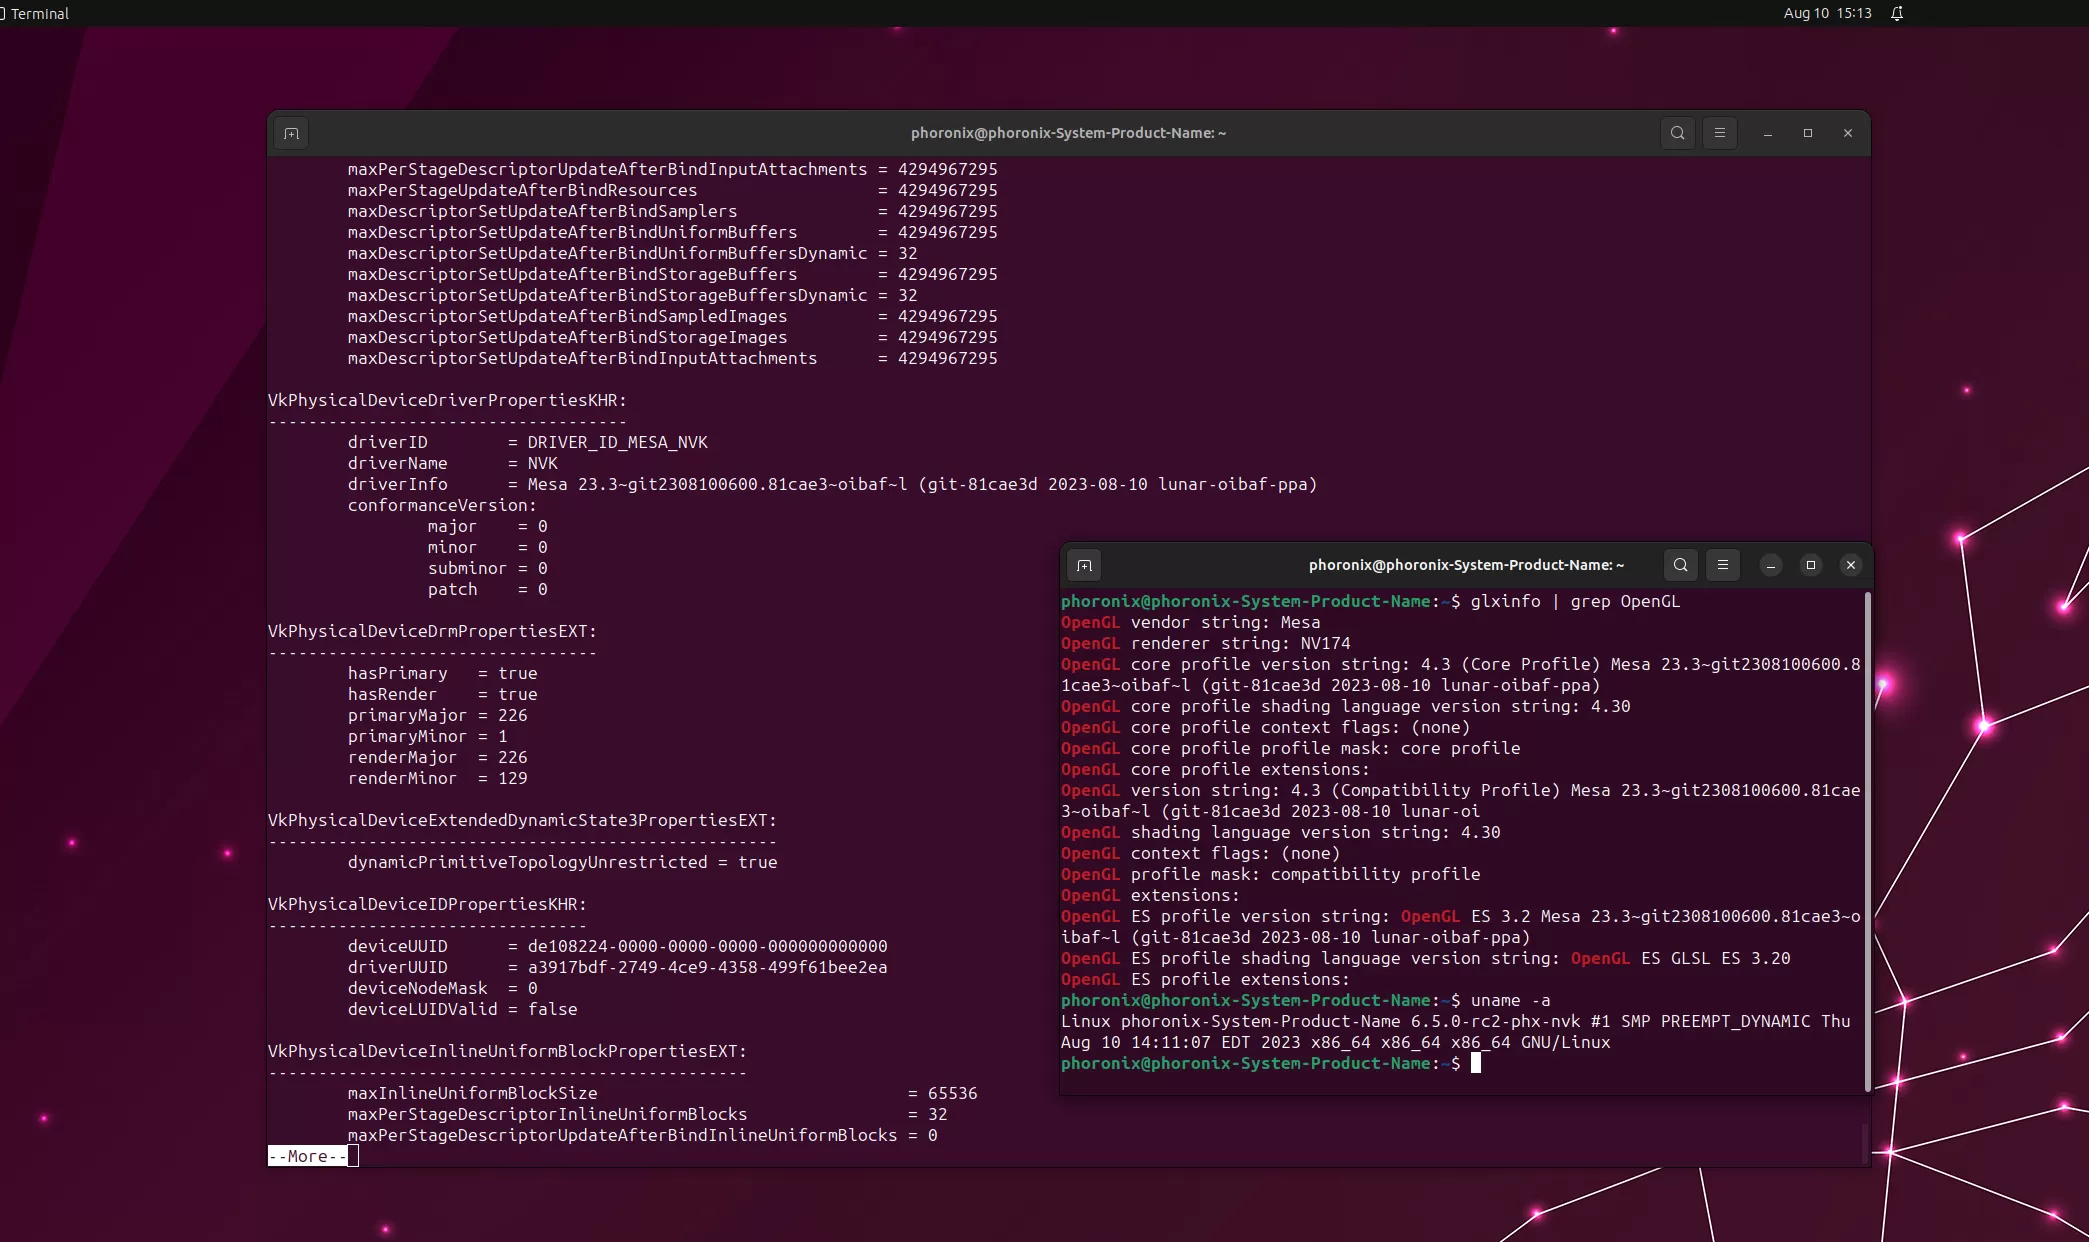Focus front terminal via its title bar

[1466, 565]
